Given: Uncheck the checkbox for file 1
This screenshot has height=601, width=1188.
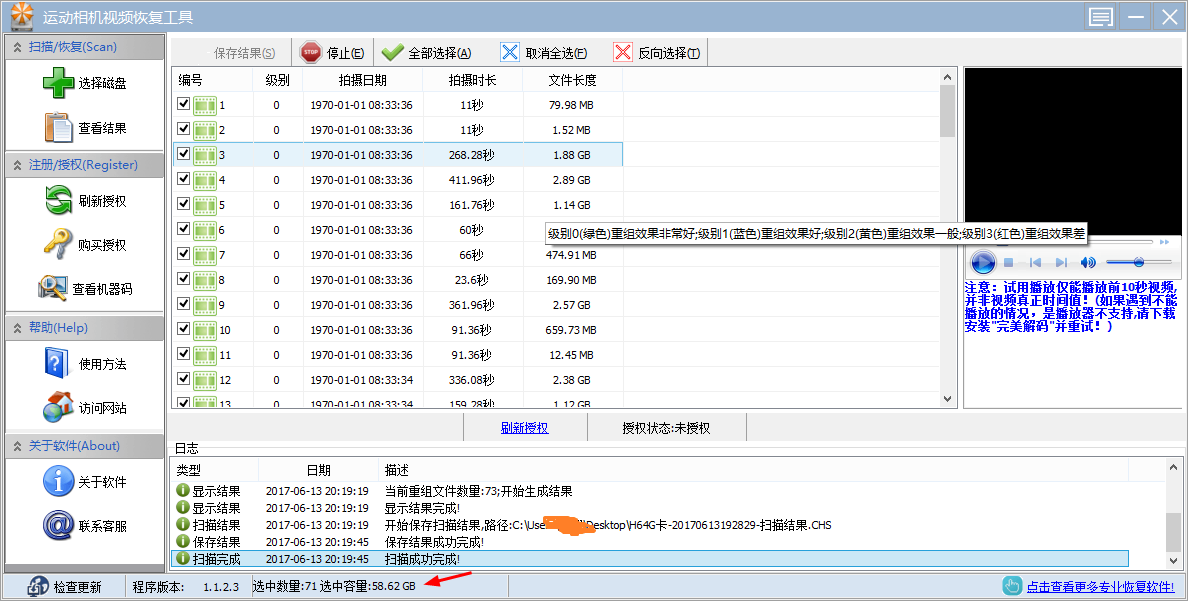Looking at the screenshot, I should (x=183, y=104).
